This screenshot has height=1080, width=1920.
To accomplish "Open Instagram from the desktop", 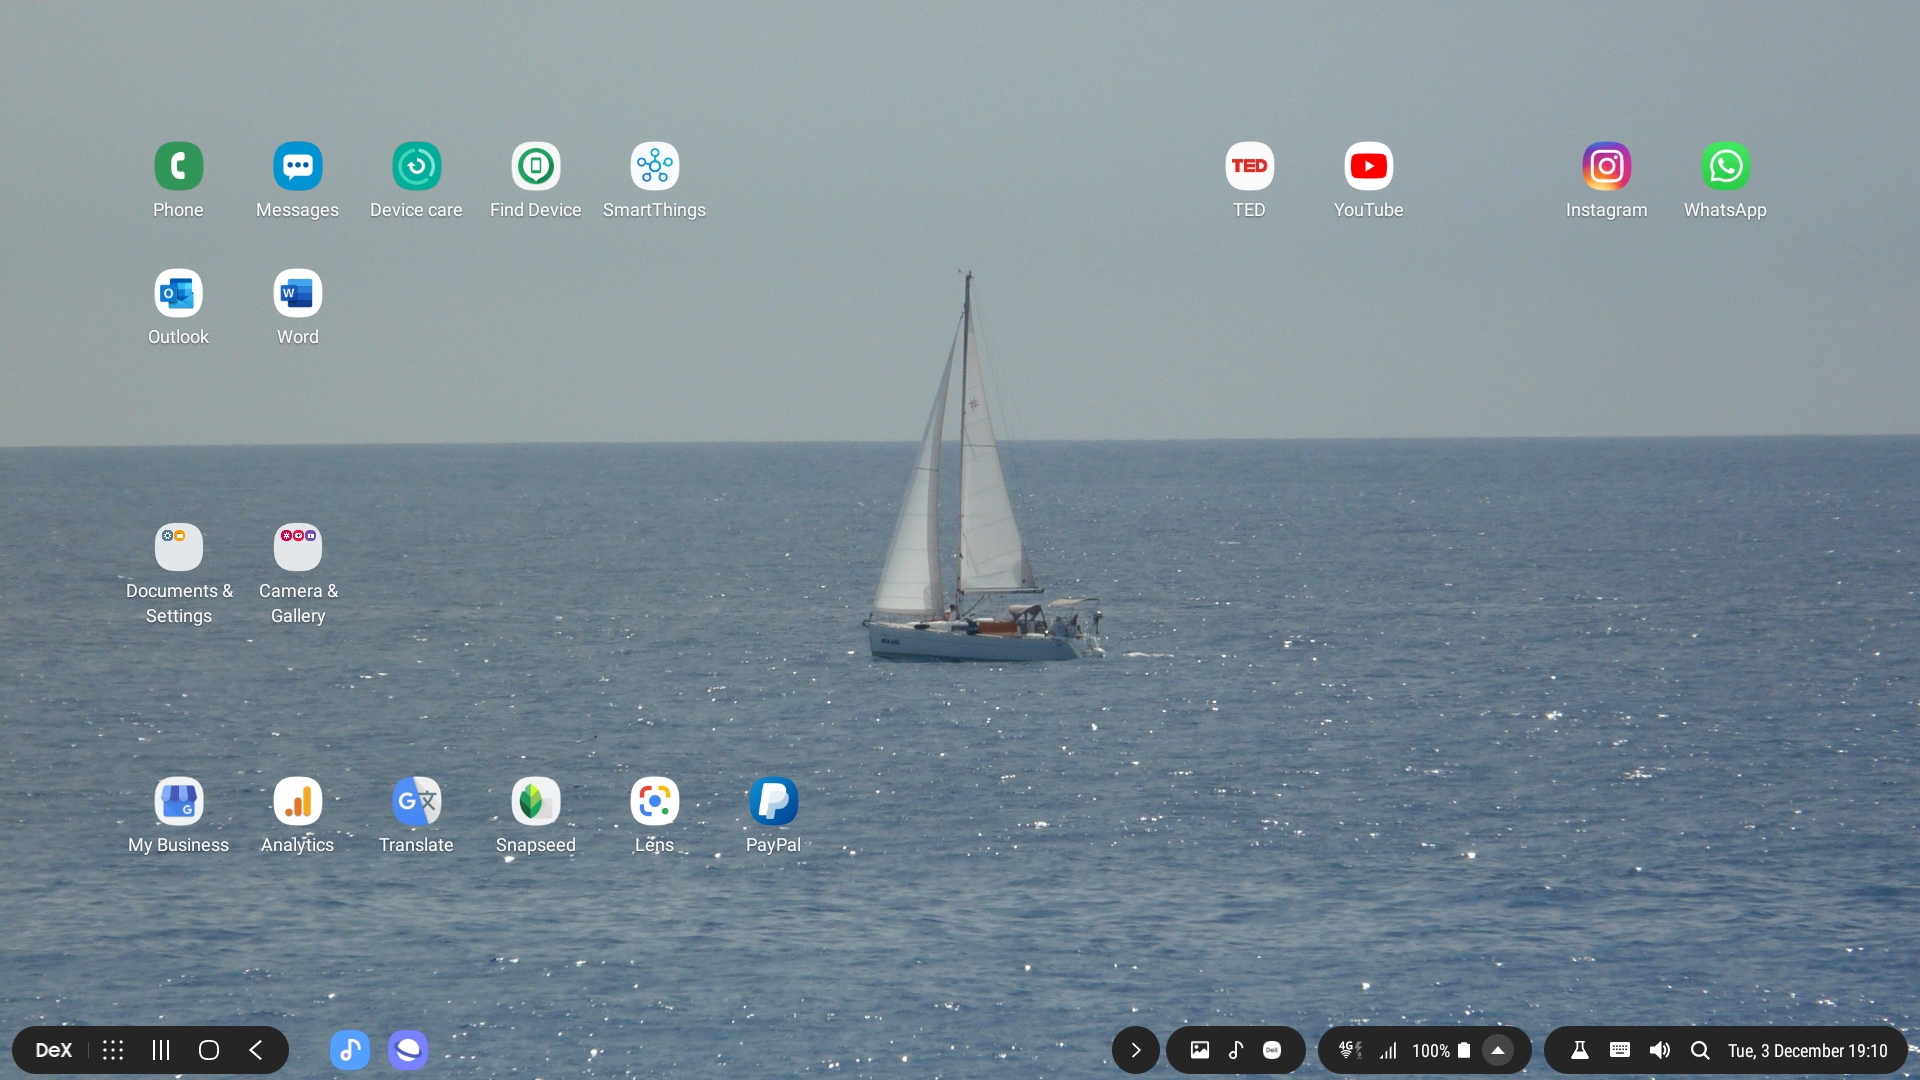I will (x=1606, y=167).
